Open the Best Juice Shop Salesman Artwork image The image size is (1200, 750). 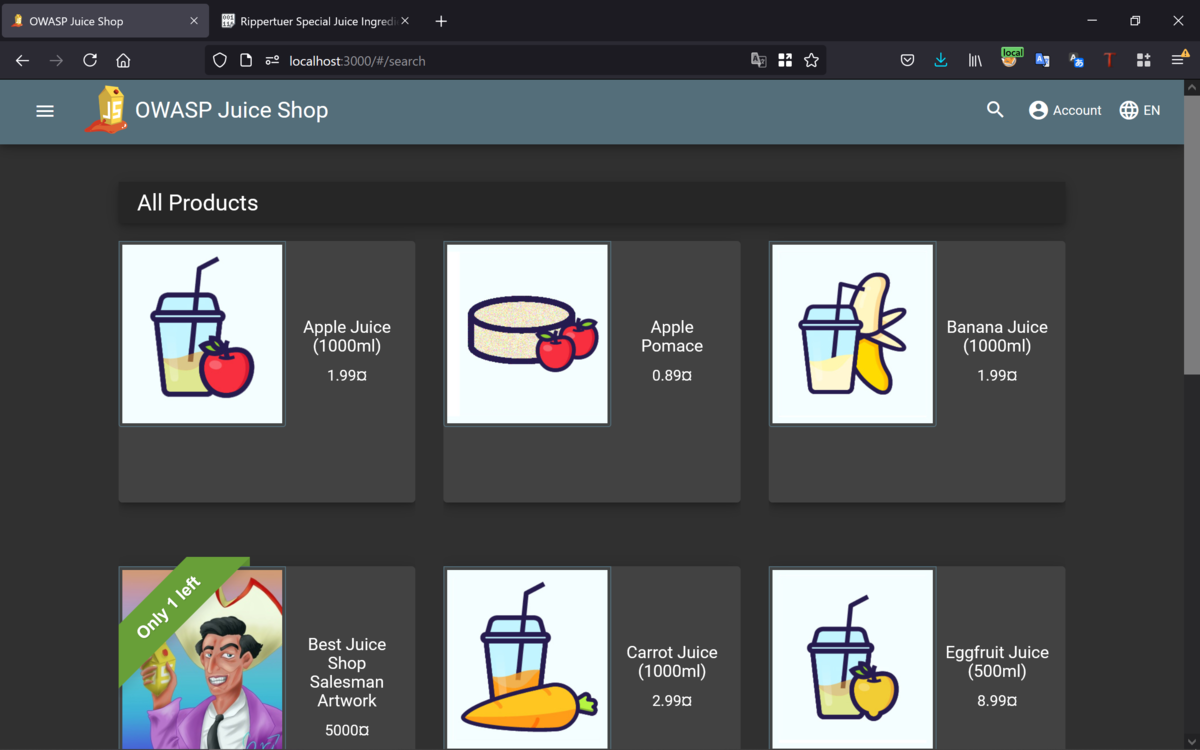click(x=202, y=659)
